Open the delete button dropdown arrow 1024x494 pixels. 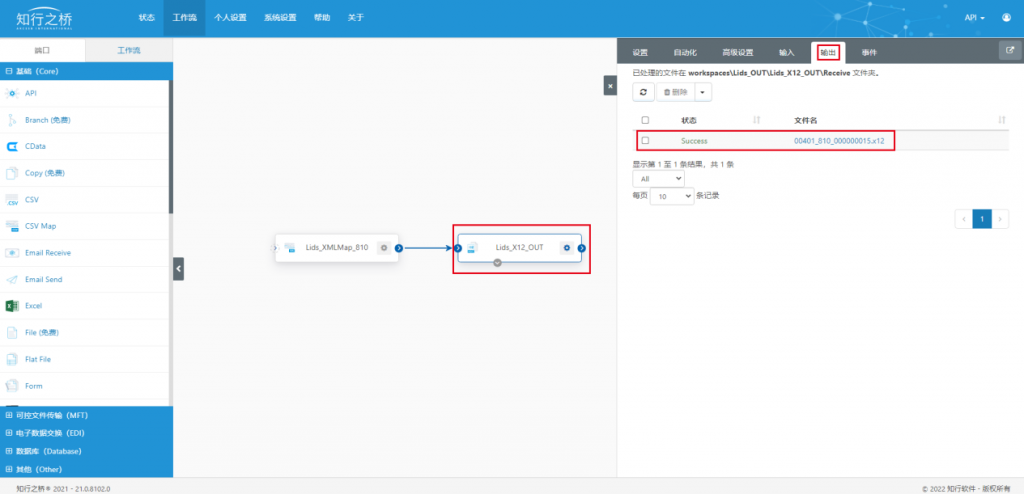click(703, 92)
